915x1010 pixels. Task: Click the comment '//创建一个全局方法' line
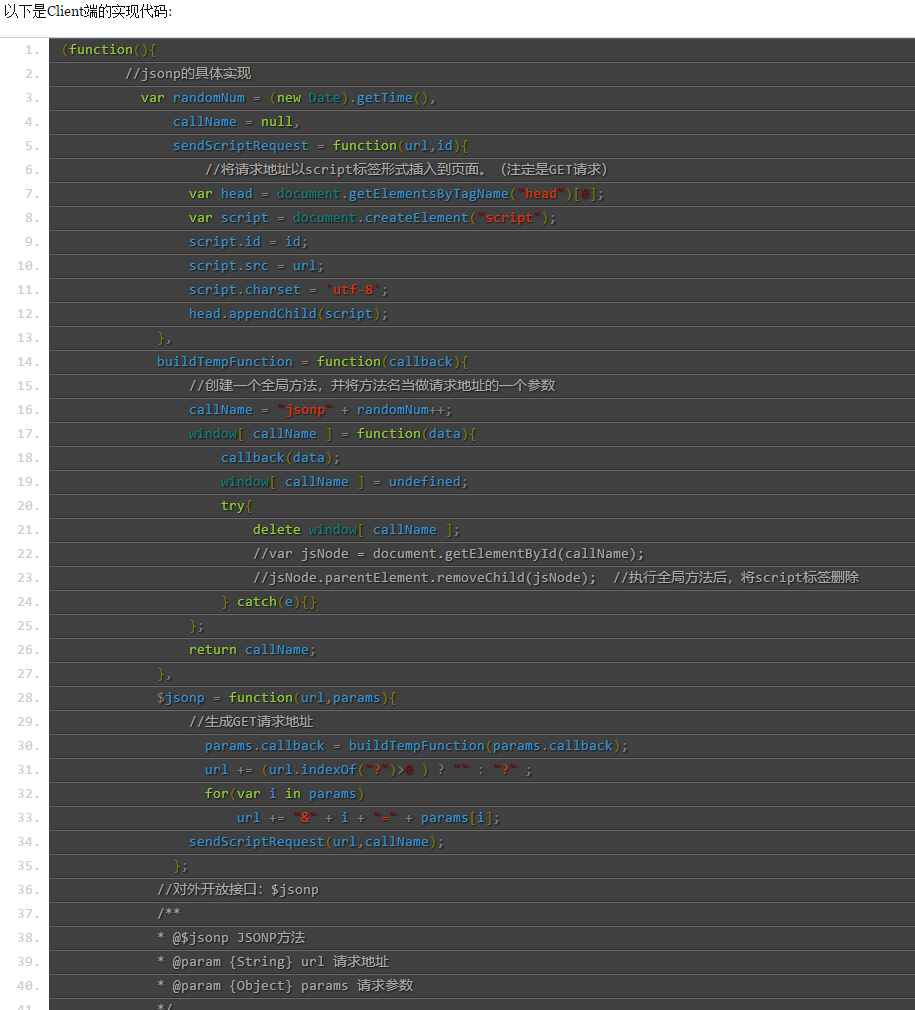[372, 386]
